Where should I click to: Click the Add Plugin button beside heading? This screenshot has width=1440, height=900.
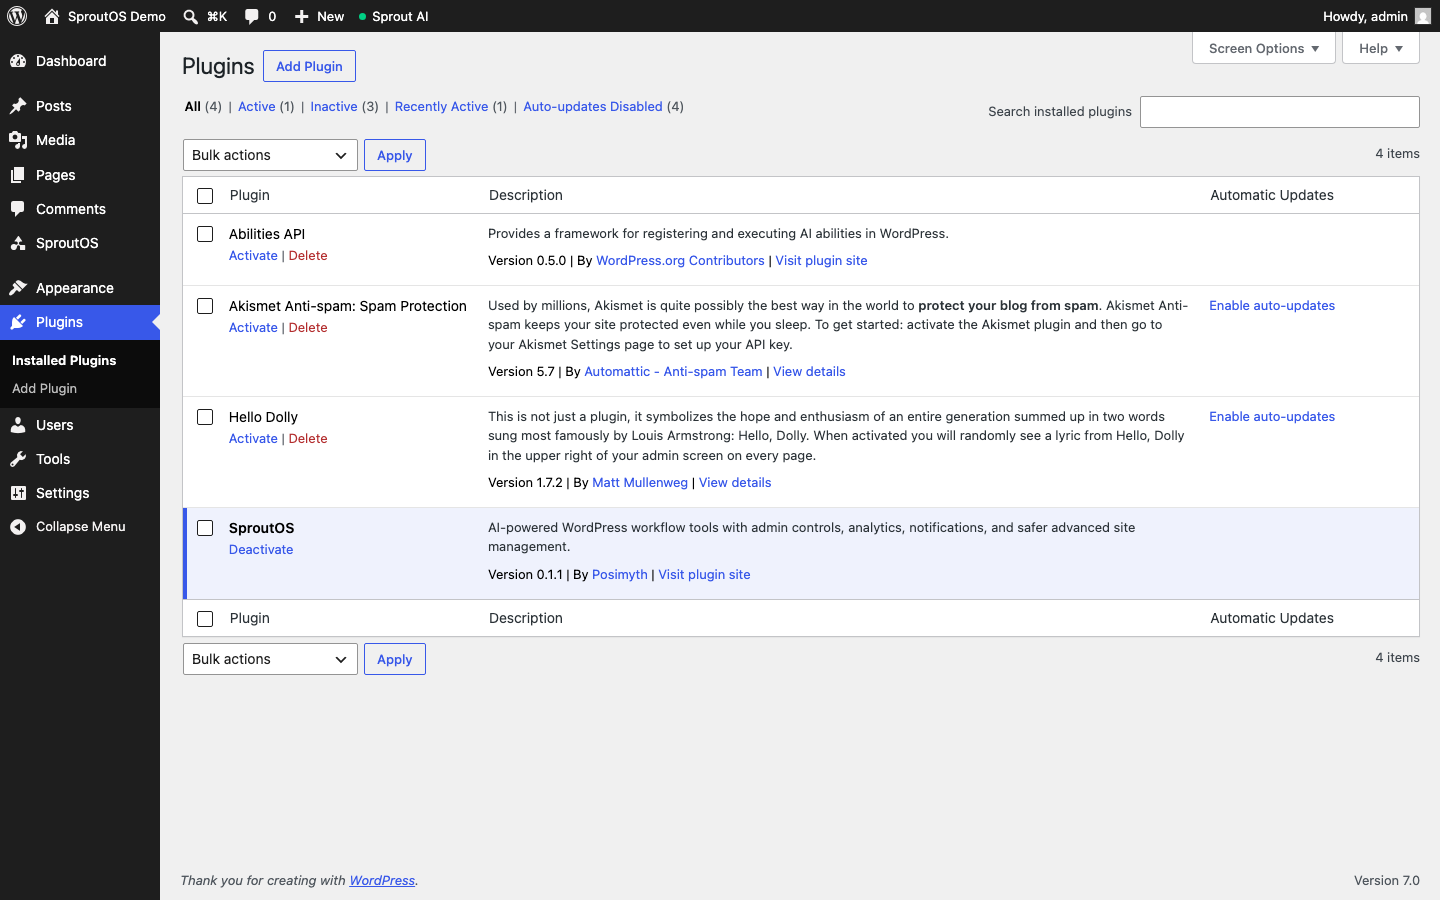pos(309,66)
